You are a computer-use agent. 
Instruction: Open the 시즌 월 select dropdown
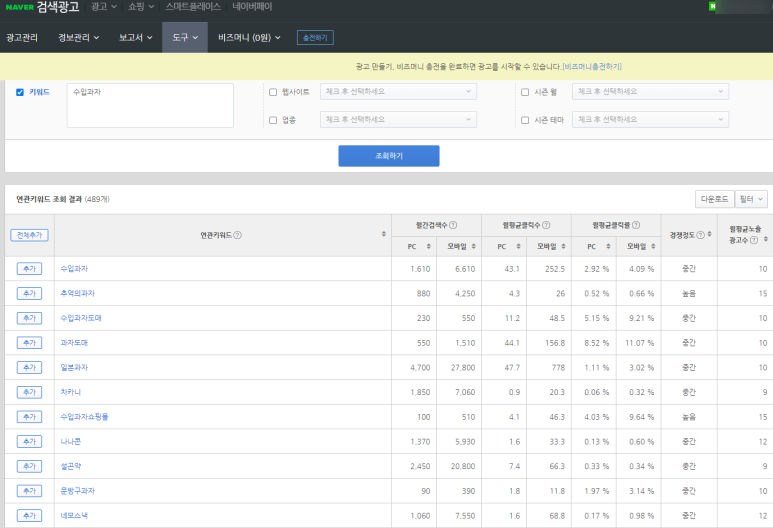(x=650, y=92)
